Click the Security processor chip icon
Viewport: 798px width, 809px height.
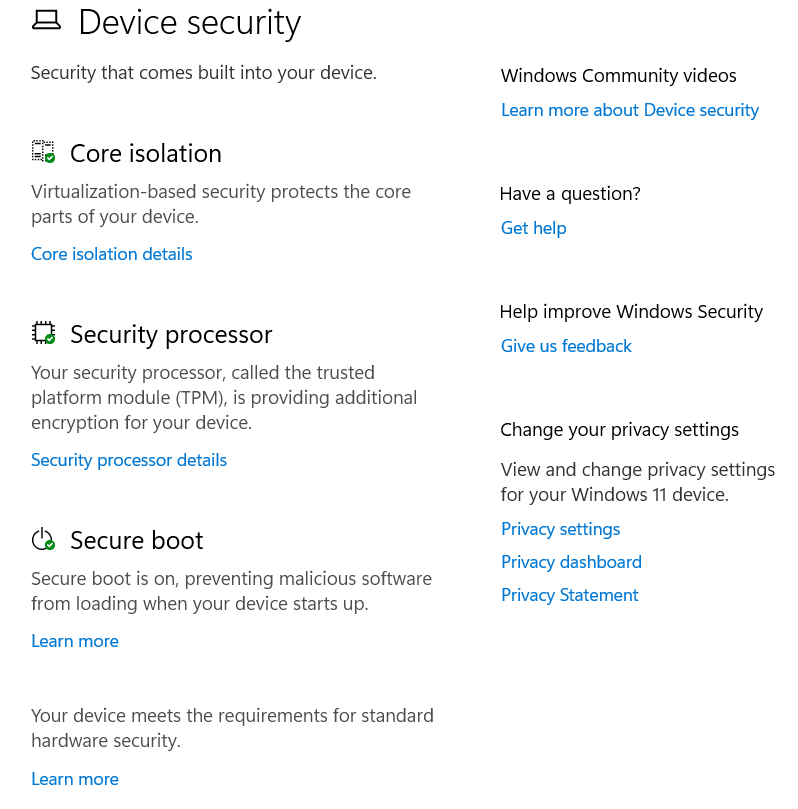(43, 333)
